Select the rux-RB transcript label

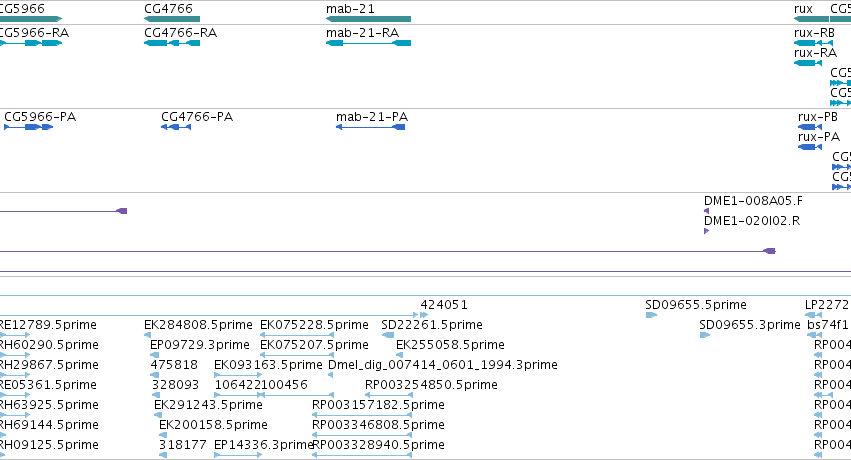[814, 33]
